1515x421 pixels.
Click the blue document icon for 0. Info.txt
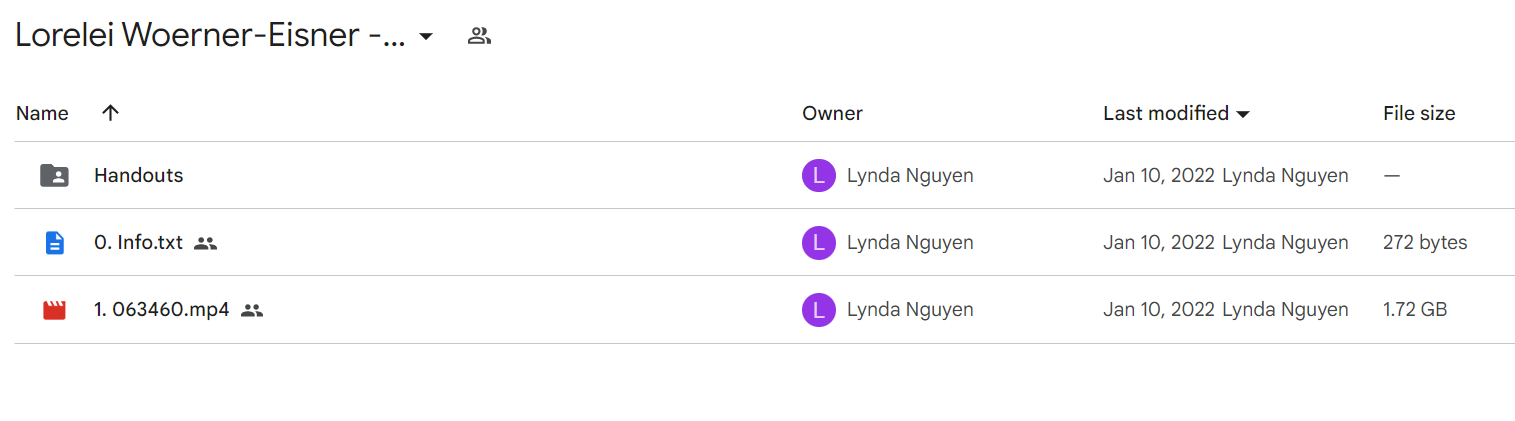tap(54, 243)
